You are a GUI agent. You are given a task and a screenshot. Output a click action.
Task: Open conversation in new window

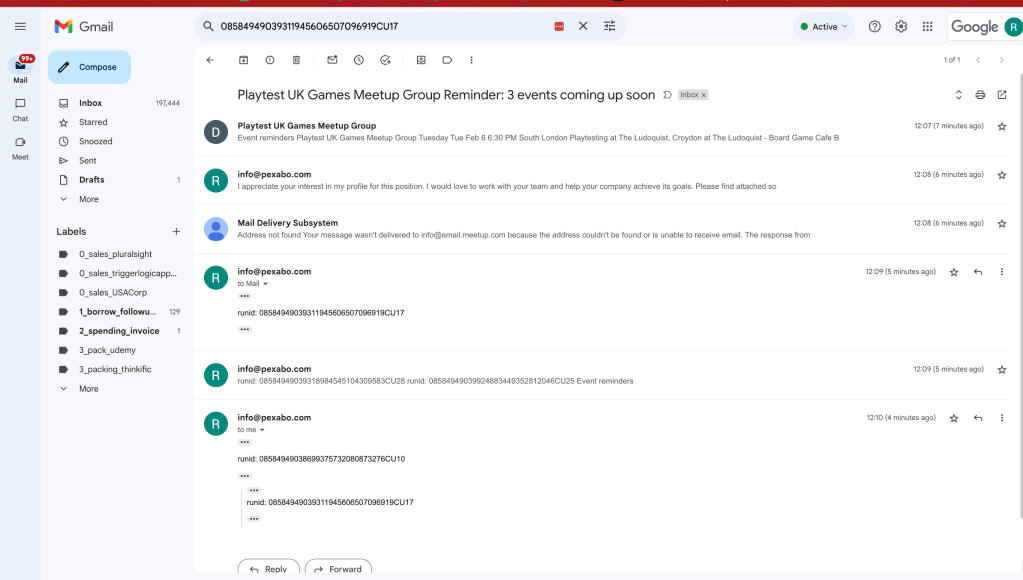(x=1001, y=95)
